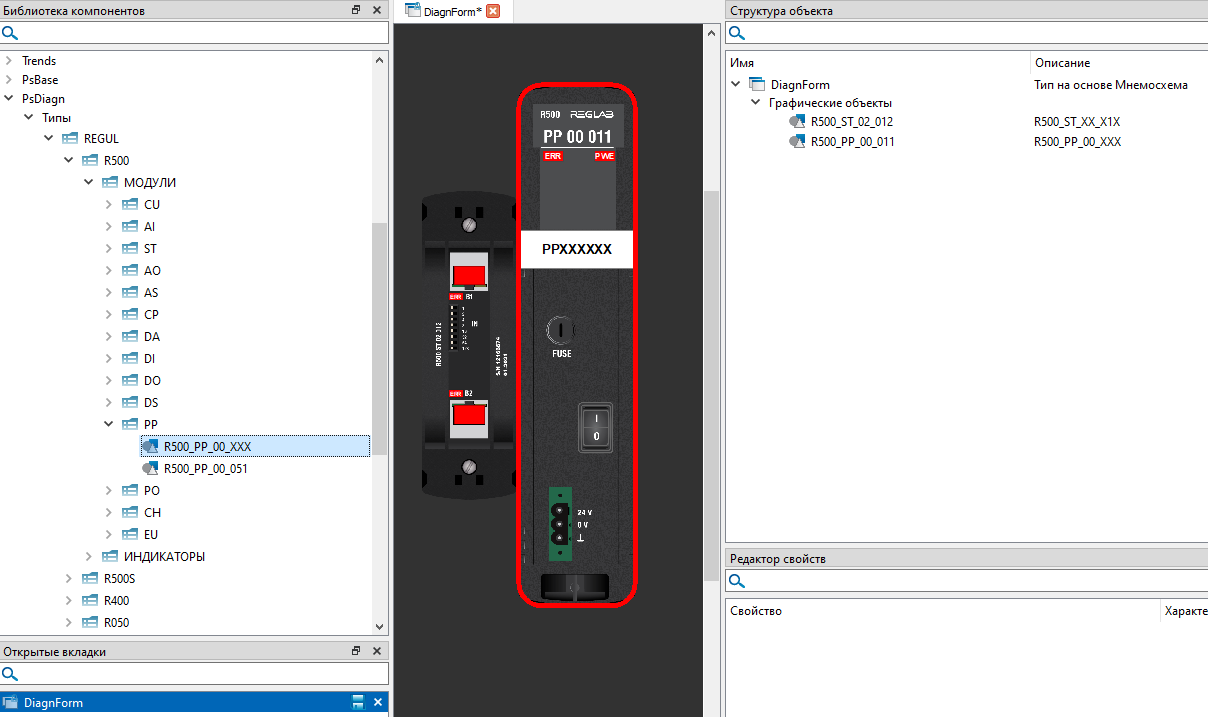Click R500_PP_00_011 object icon in structure panel
This screenshot has width=1208, height=717.
[x=797, y=142]
